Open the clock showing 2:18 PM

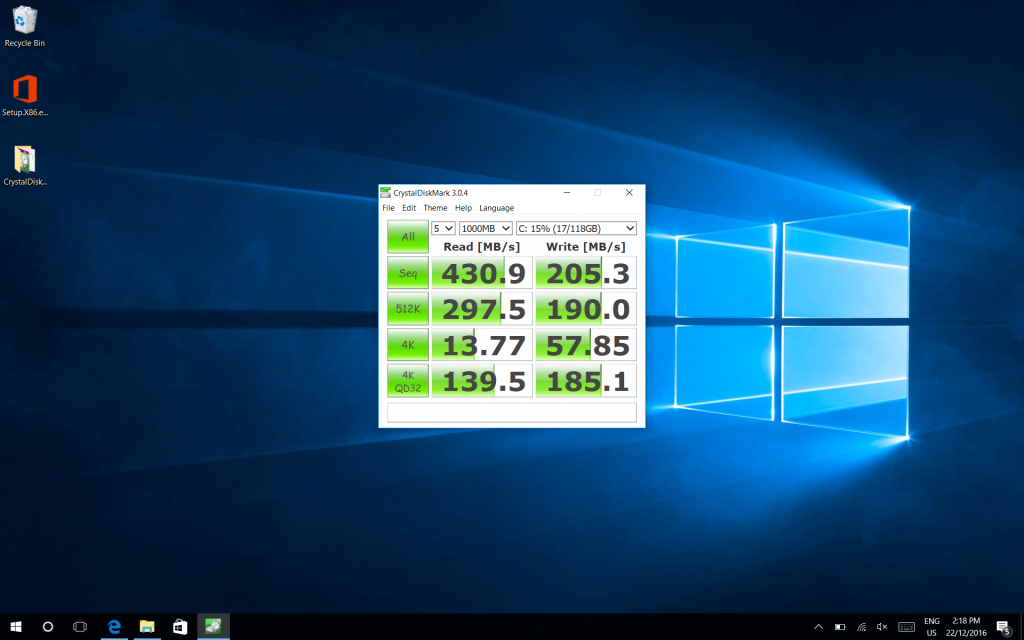tap(966, 627)
